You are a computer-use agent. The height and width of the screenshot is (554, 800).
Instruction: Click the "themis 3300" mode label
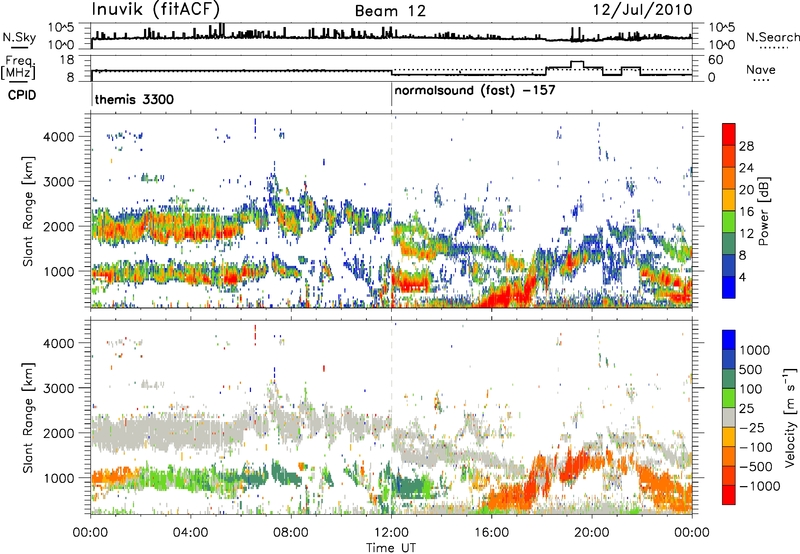134,99
